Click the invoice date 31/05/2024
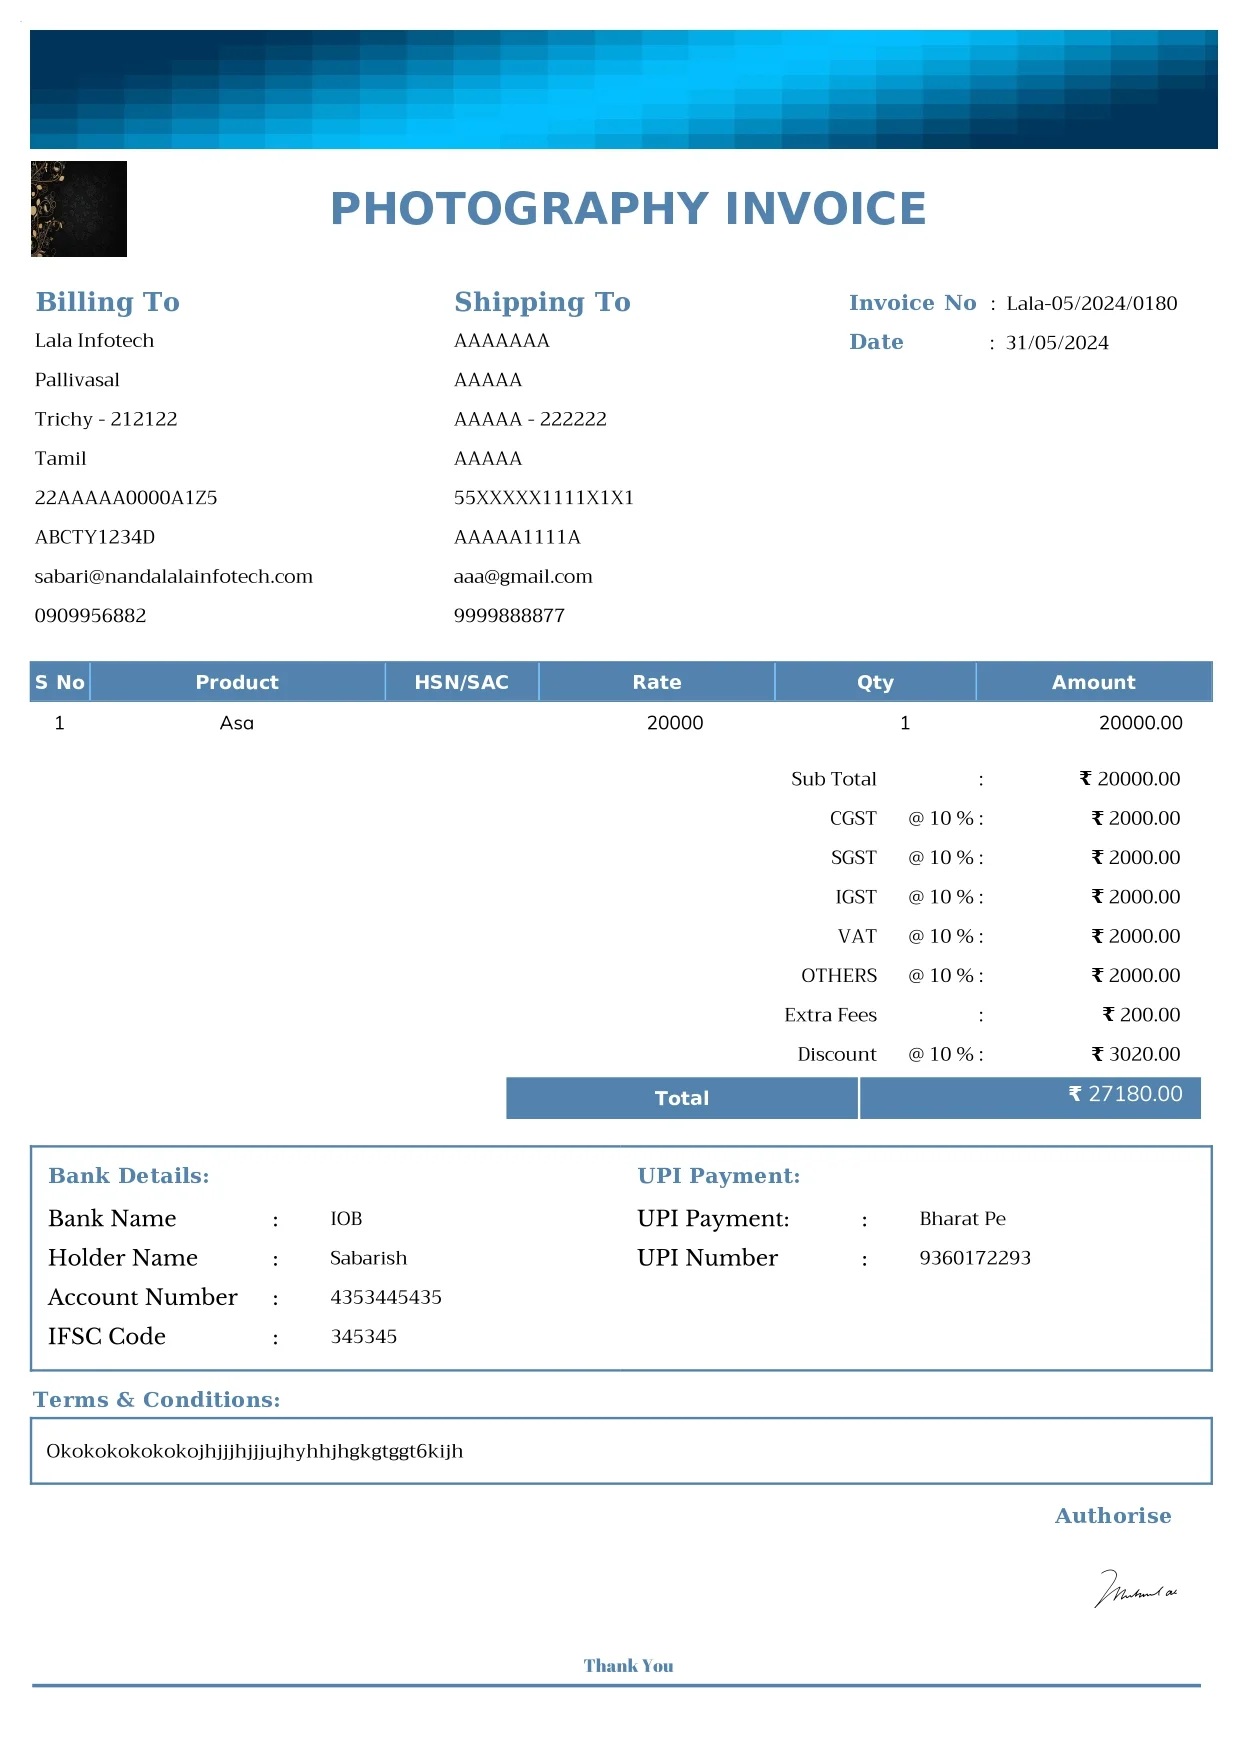The width and height of the screenshot is (1240, 1755). [1057, 343]
